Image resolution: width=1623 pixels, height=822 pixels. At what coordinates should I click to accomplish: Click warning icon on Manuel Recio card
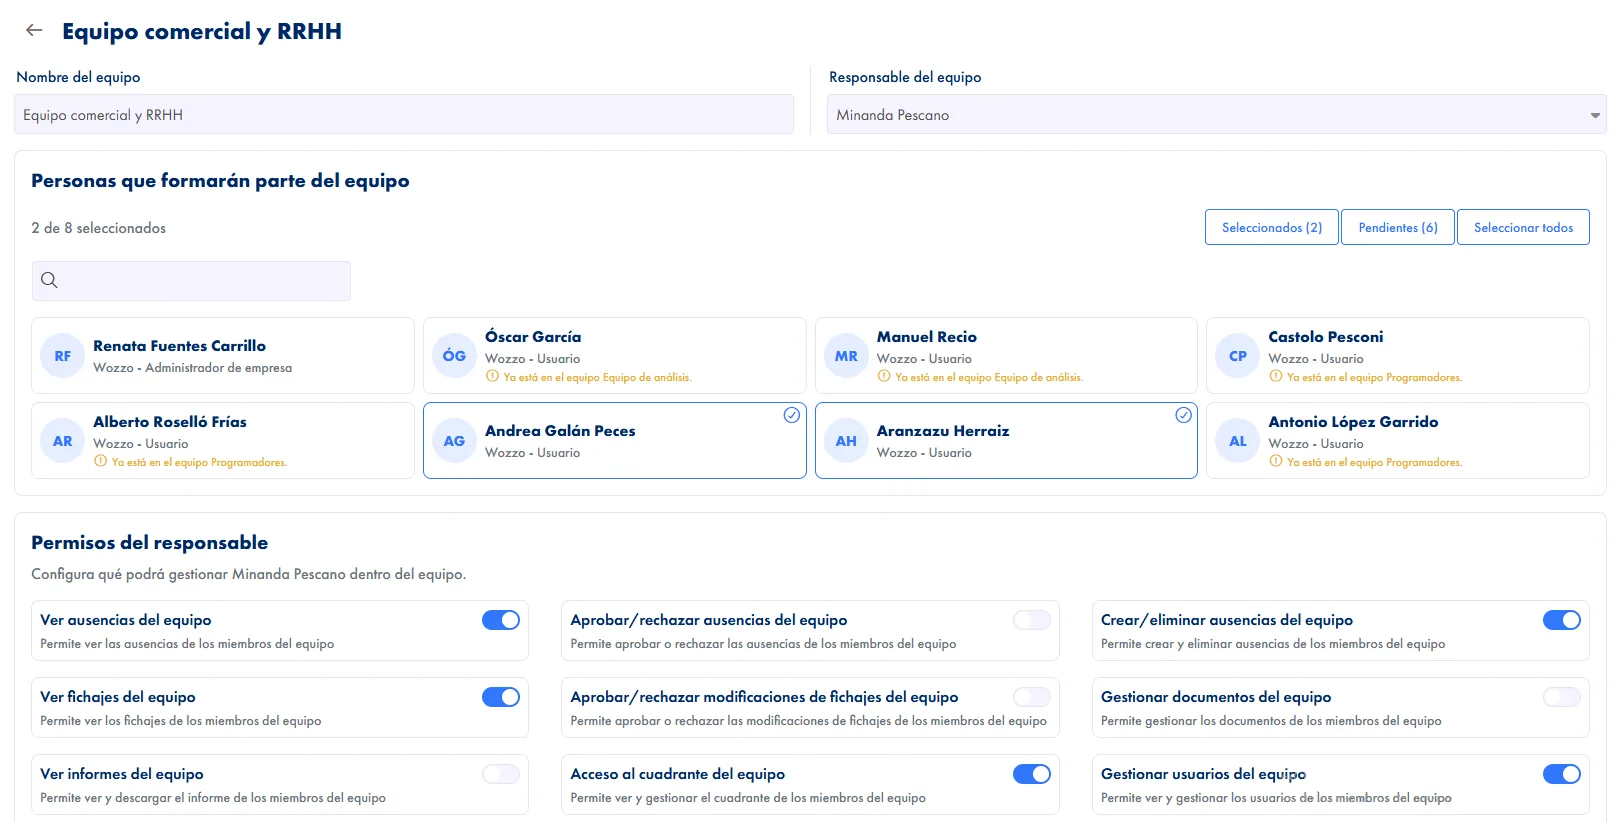(x=884, y=377)
